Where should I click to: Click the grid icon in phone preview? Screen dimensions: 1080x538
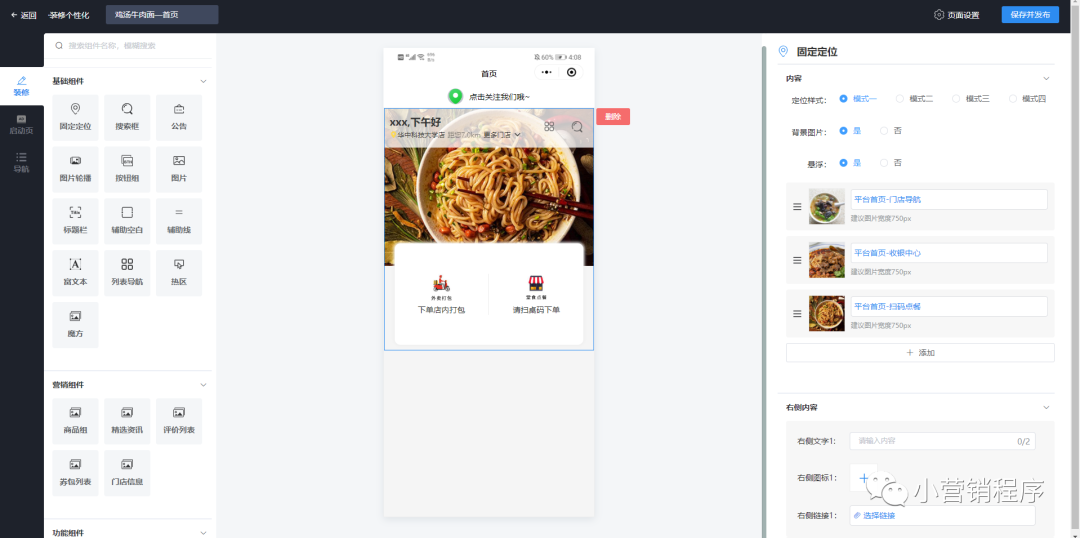click(549, 127)
